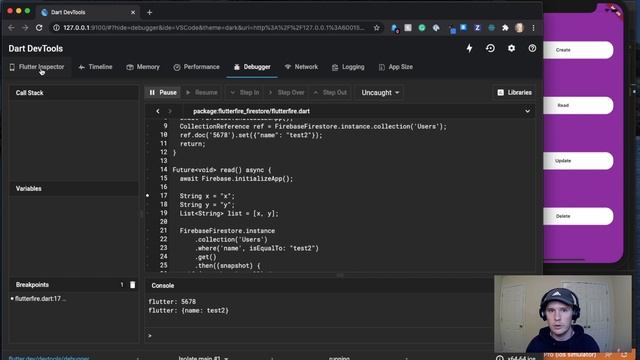Click the line 14 read() function declaration
Viewport: 640px width, 360px height.
coord(222,170)
